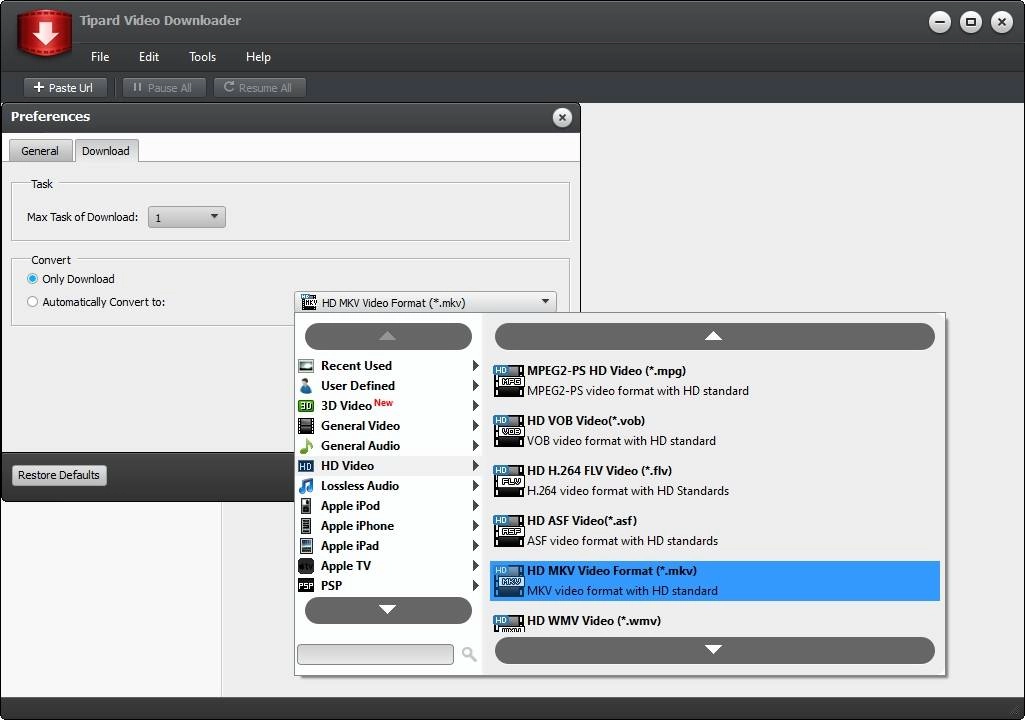Click the 3D Video category icon
Screen dimensions: 1025x720
coord(306,406)
